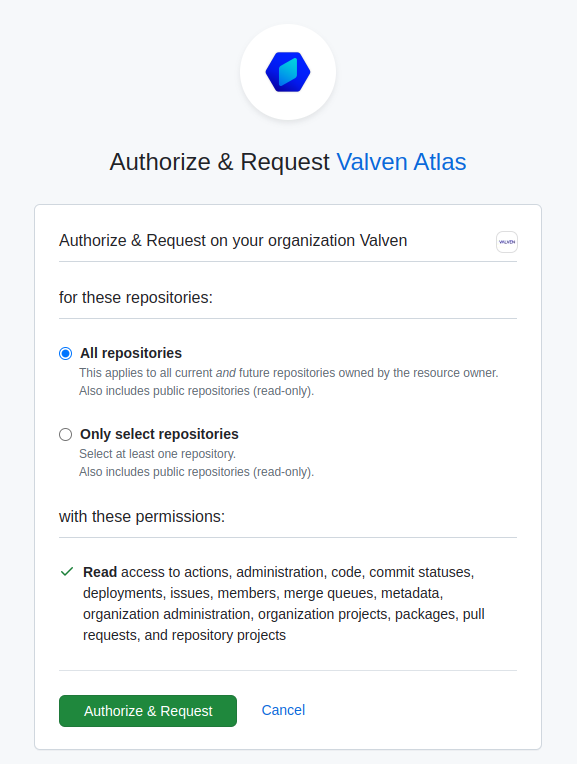Click the green Authorize & Request button
The width and height of the screenshot is (577, 764).
click(148, 711)
